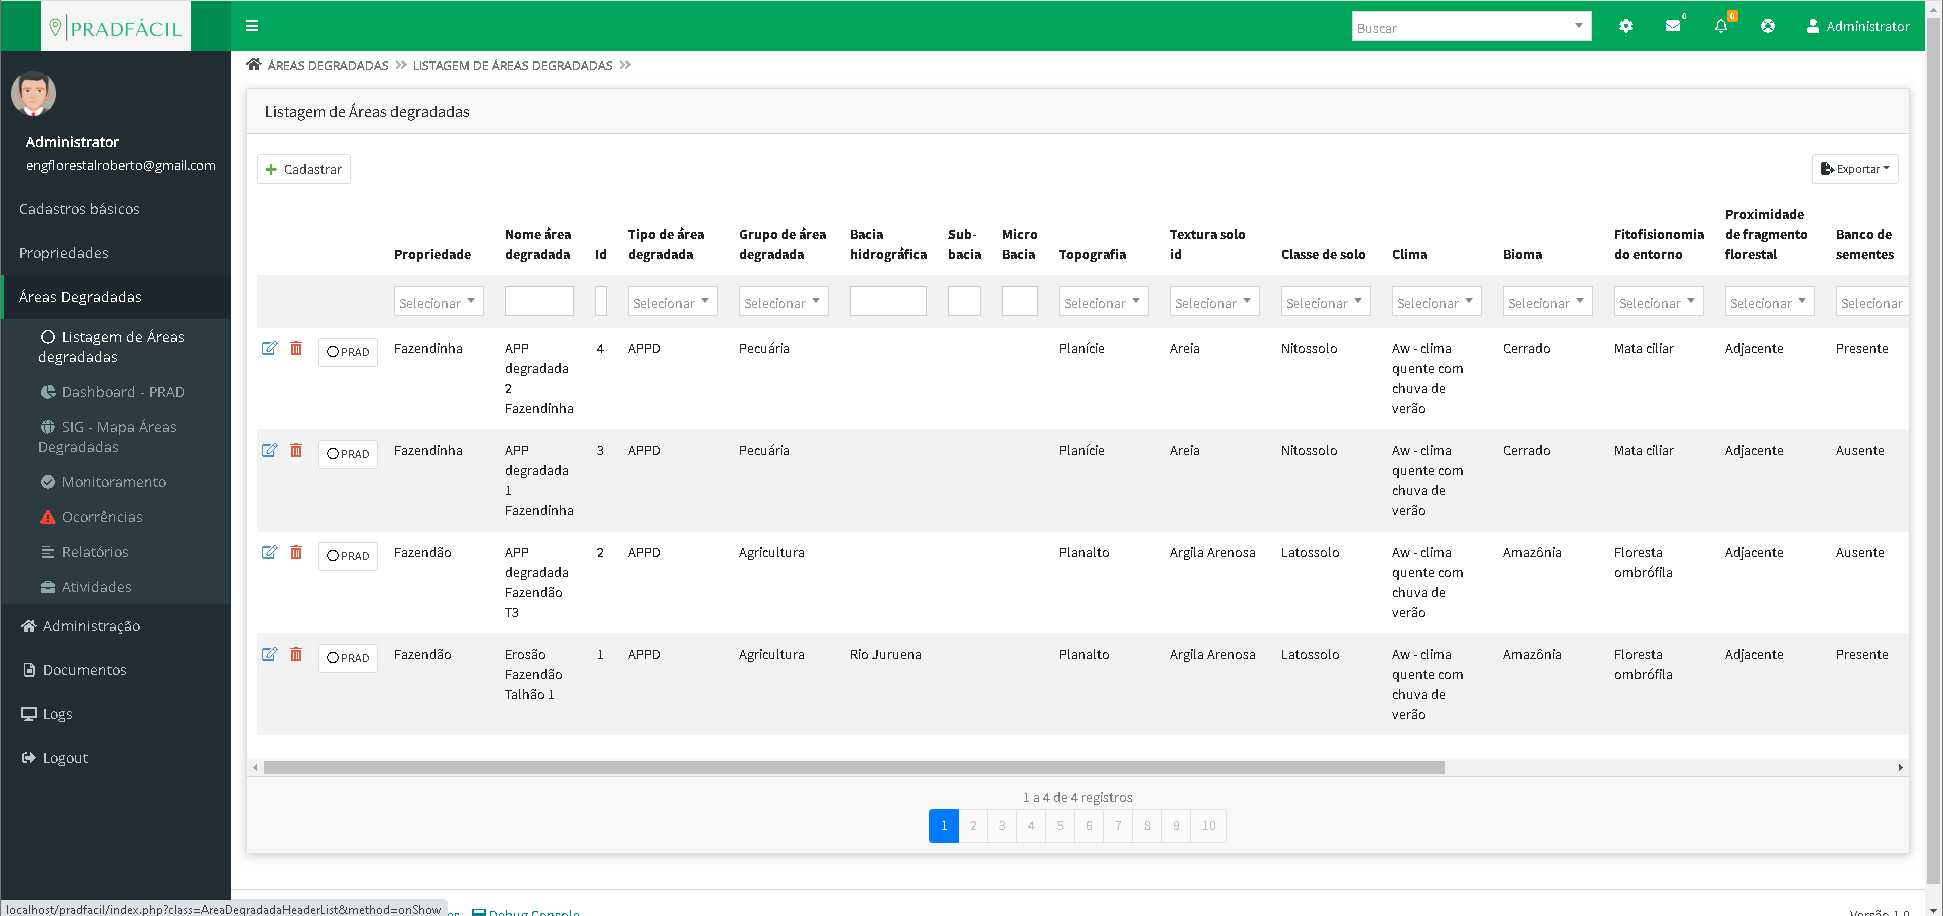Expand Cadastros básicos menu
Image resolution: width=1943 pixels, height=916 pixels.
click(79, 209)
